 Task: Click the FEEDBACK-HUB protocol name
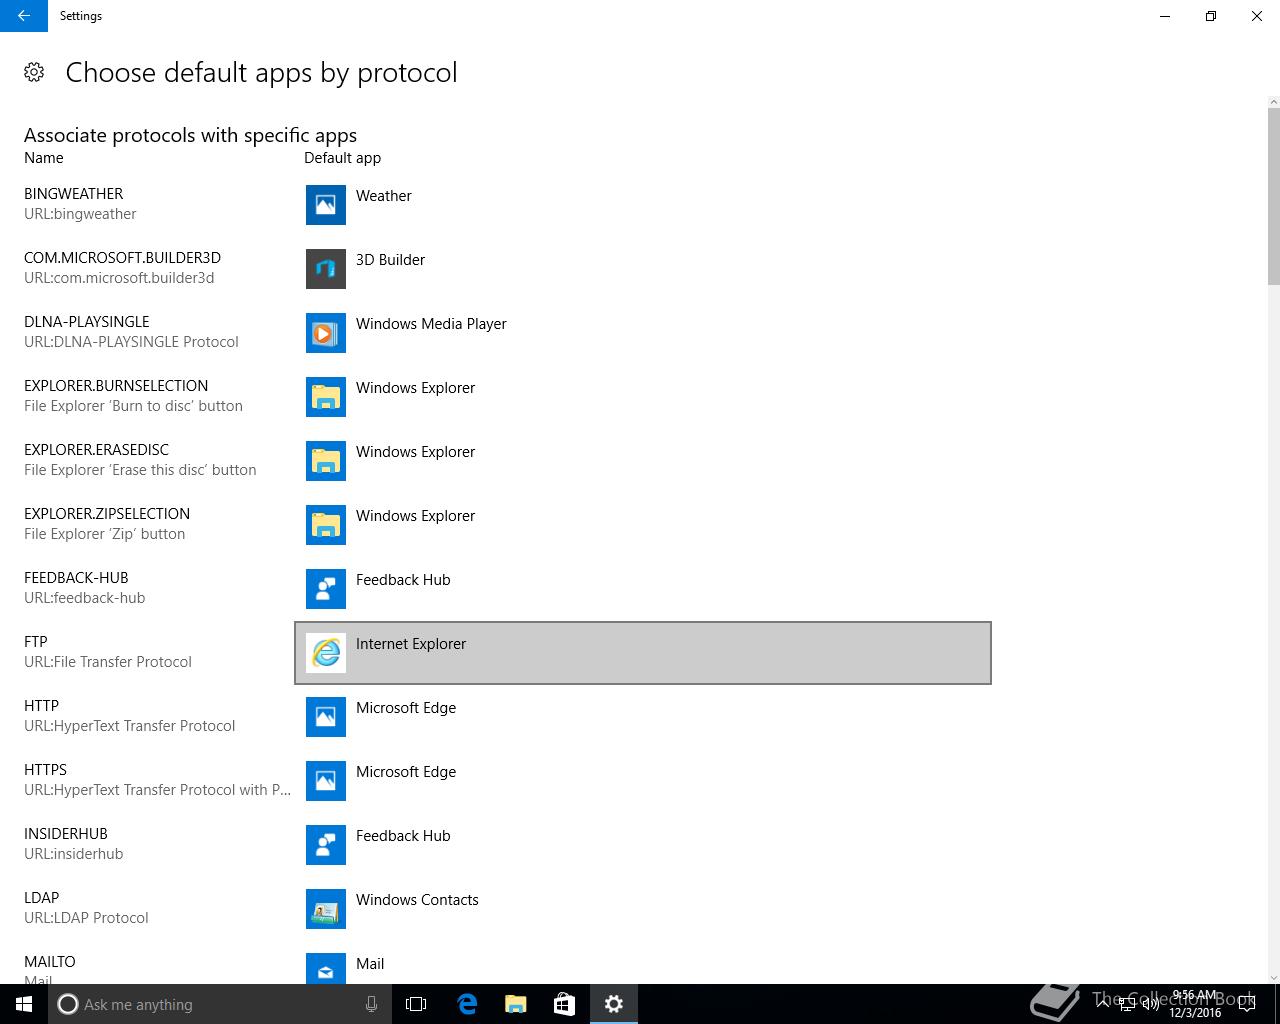[76, 578]
